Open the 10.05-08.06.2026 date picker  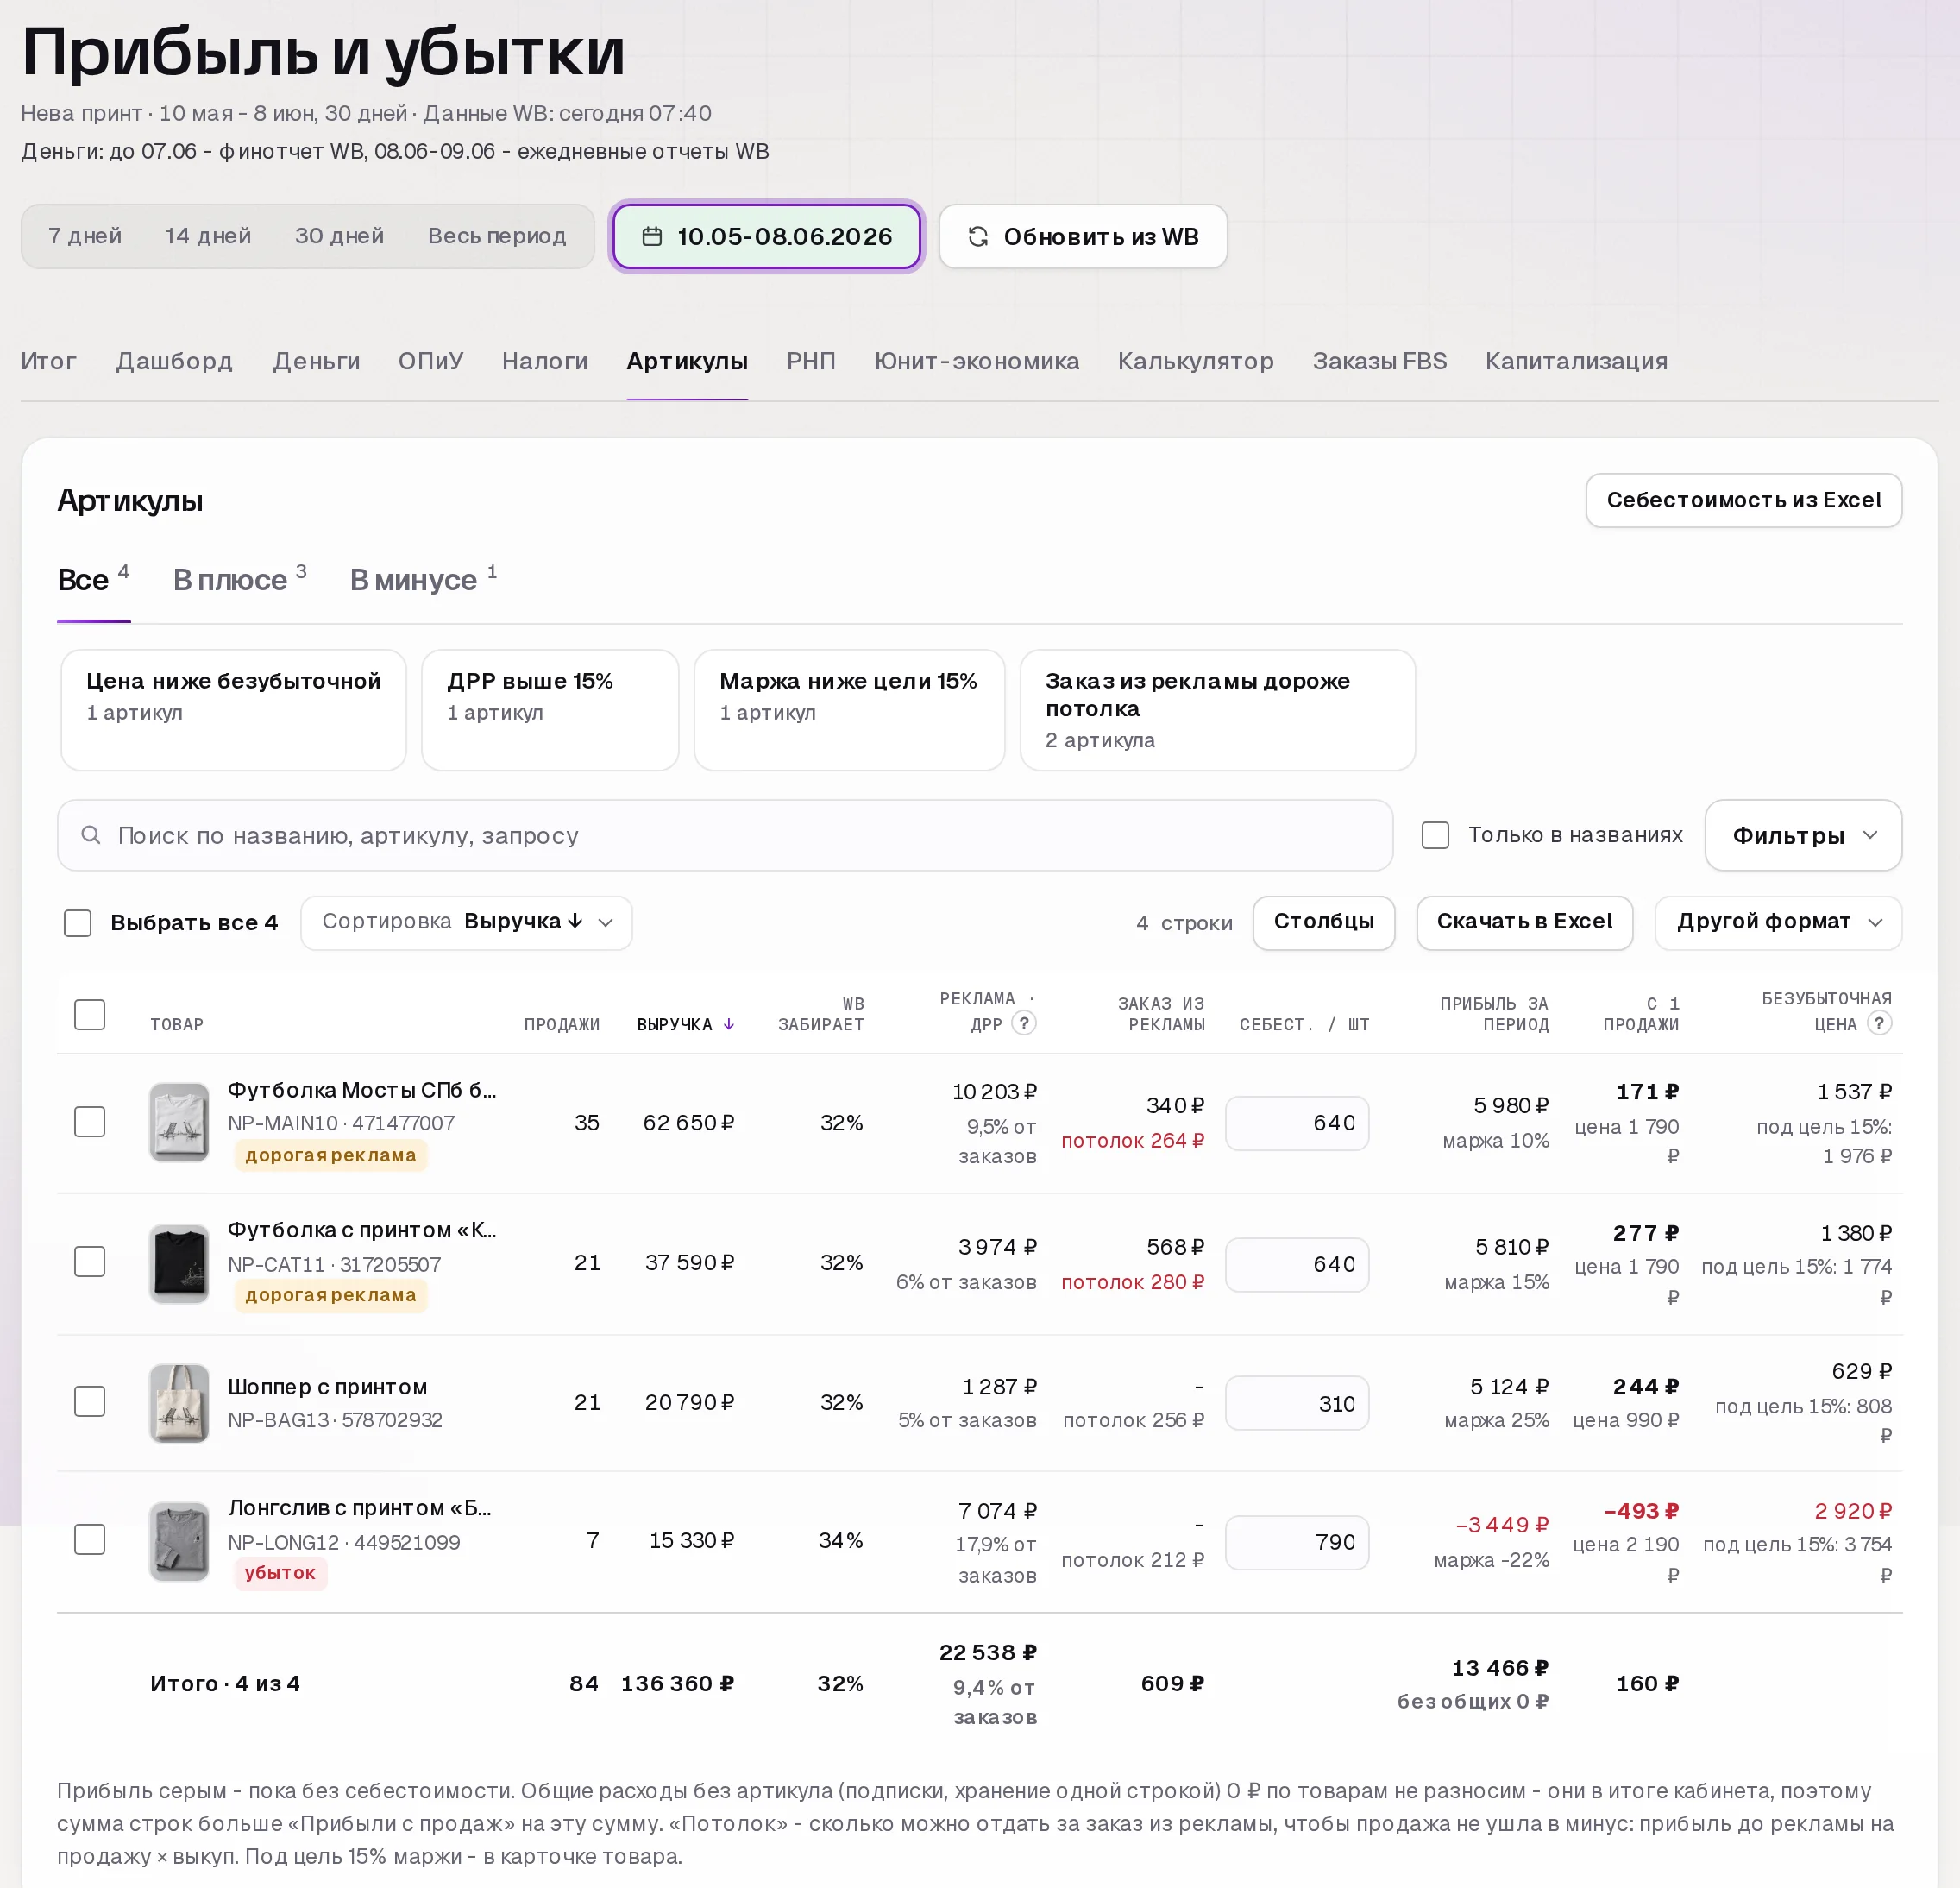coord(766,237)
